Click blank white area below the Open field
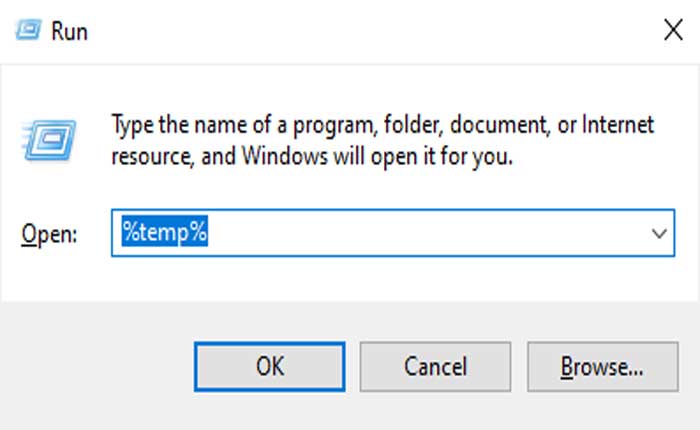This screenshot has height=430, width=700. click(350, 282)
